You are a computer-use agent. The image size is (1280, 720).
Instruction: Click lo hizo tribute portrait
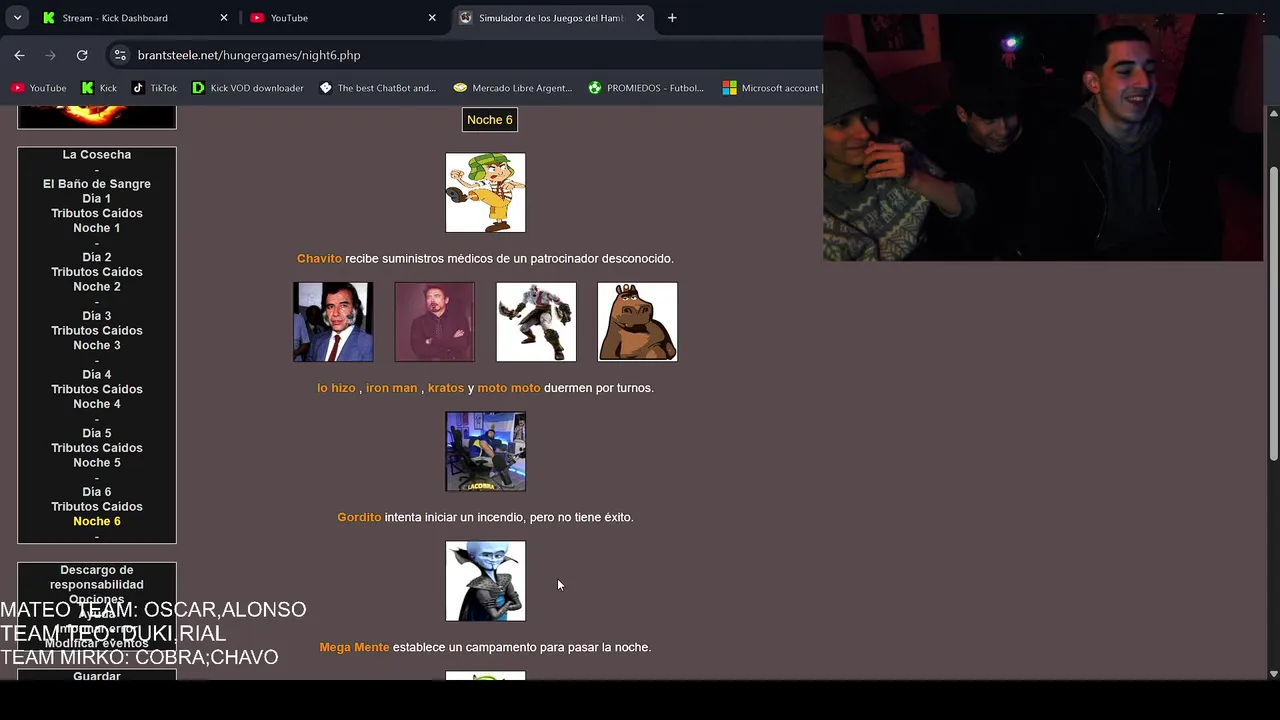click(333, 322)
